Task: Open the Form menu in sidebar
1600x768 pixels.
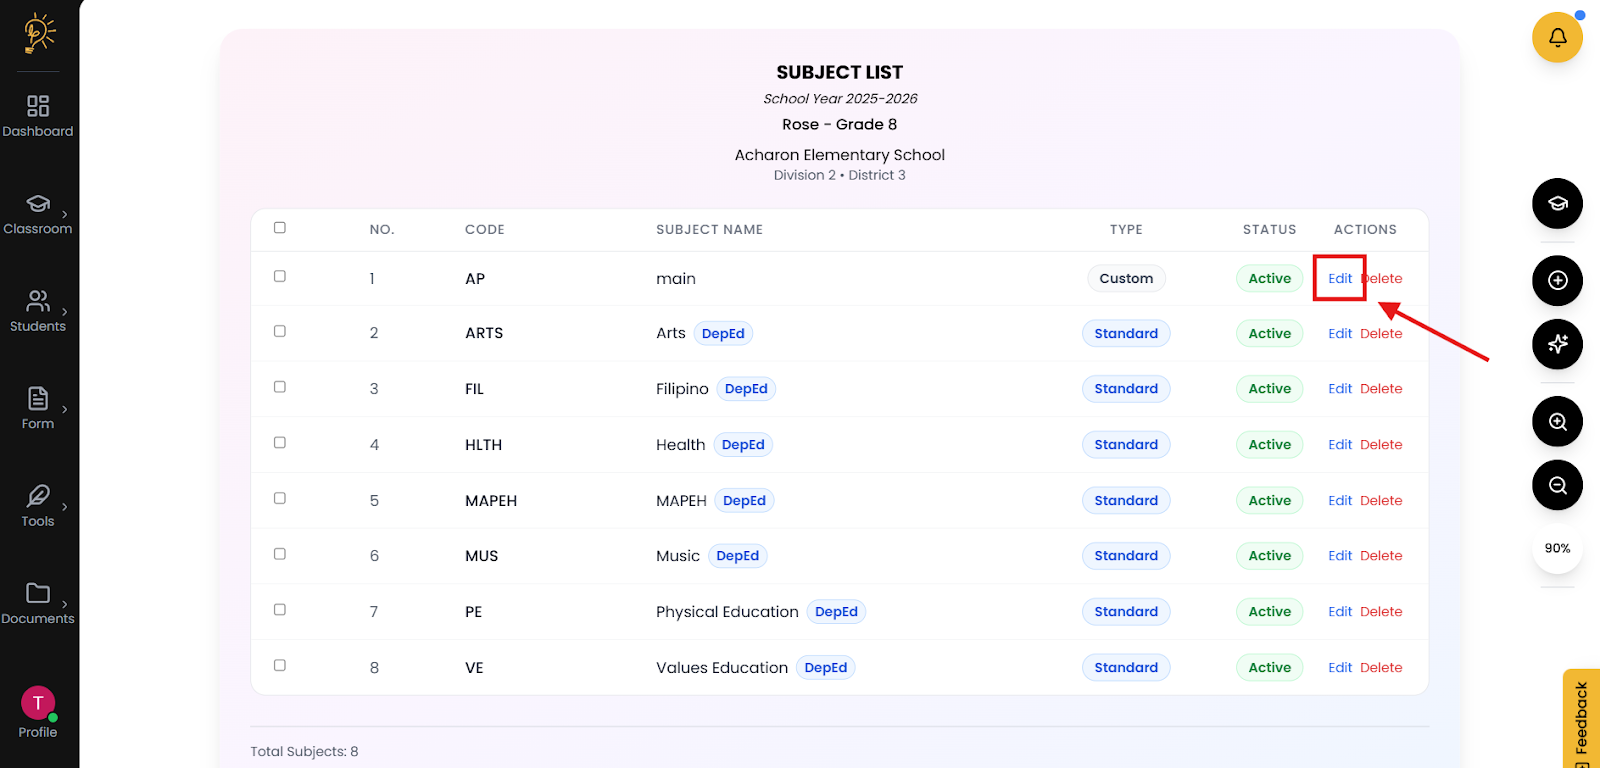Action: pos(38,408)
